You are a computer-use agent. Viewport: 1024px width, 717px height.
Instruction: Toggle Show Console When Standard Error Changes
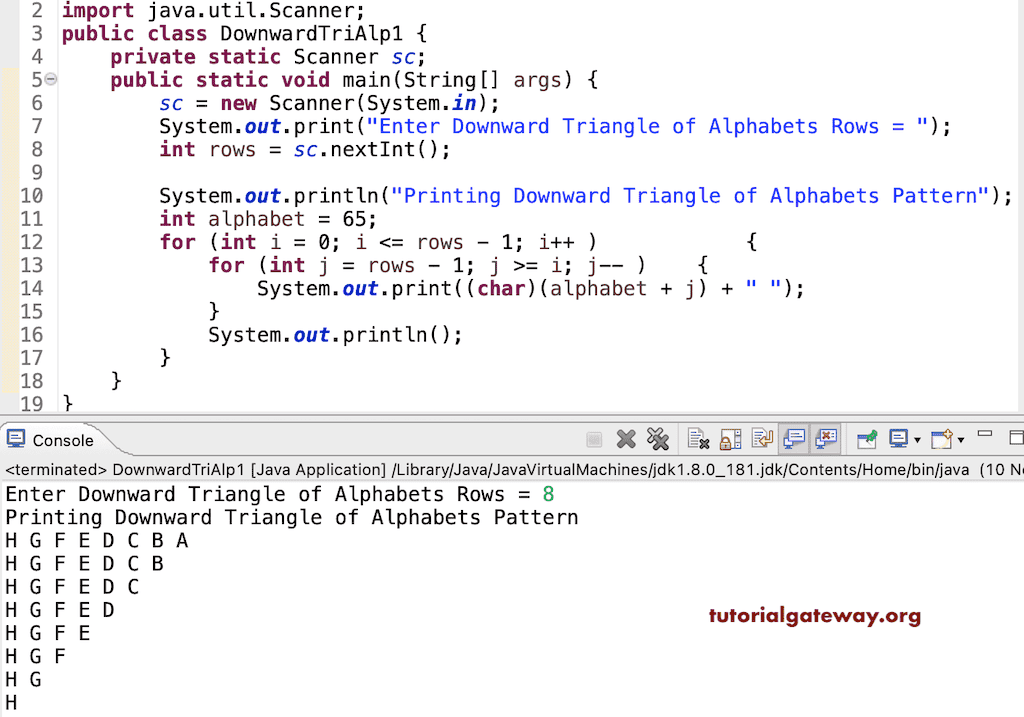pyautogui.click(x=823, y=439)
